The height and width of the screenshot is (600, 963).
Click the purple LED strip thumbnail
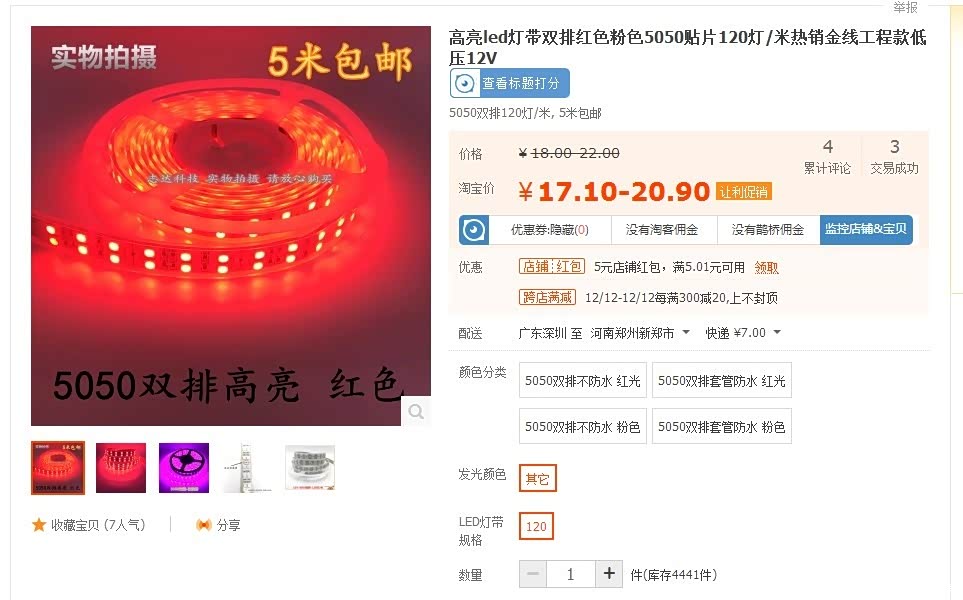coord(184,468)
